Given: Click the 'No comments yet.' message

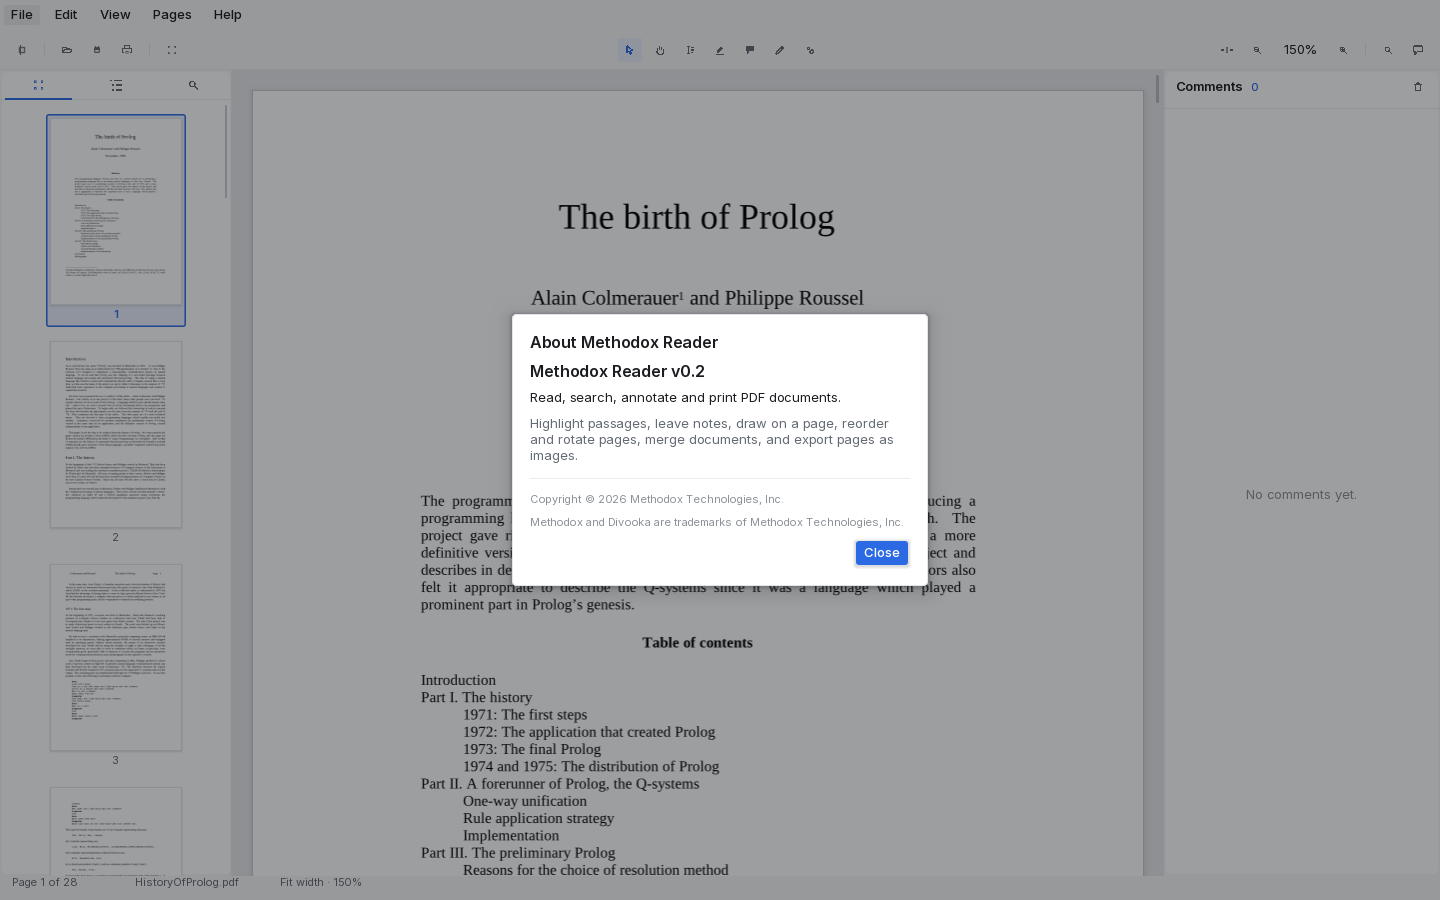Looking at the screenshot, I should [1301, 495].
